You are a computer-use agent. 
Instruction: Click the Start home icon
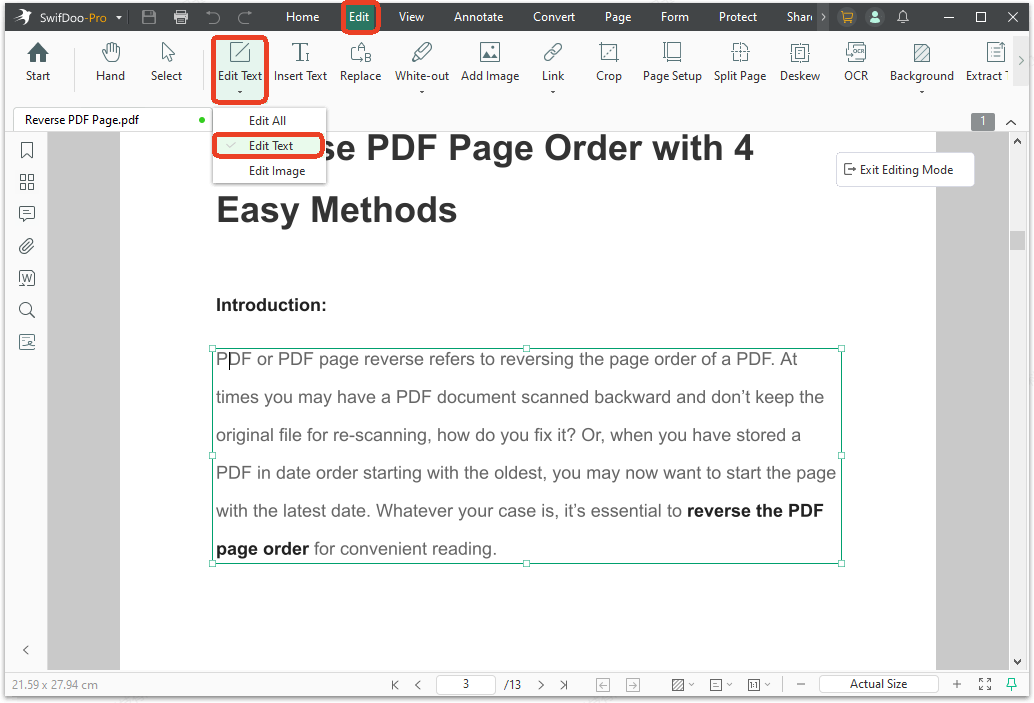(38, 62)
